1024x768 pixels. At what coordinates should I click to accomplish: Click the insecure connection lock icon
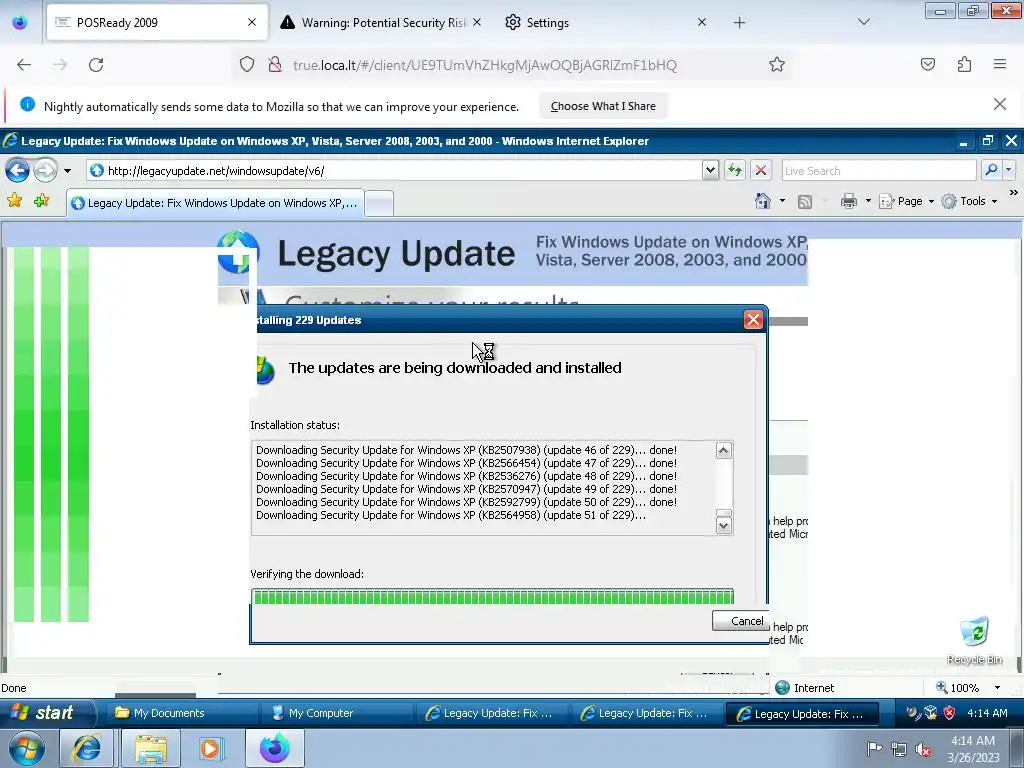click(x=275, y=65)
